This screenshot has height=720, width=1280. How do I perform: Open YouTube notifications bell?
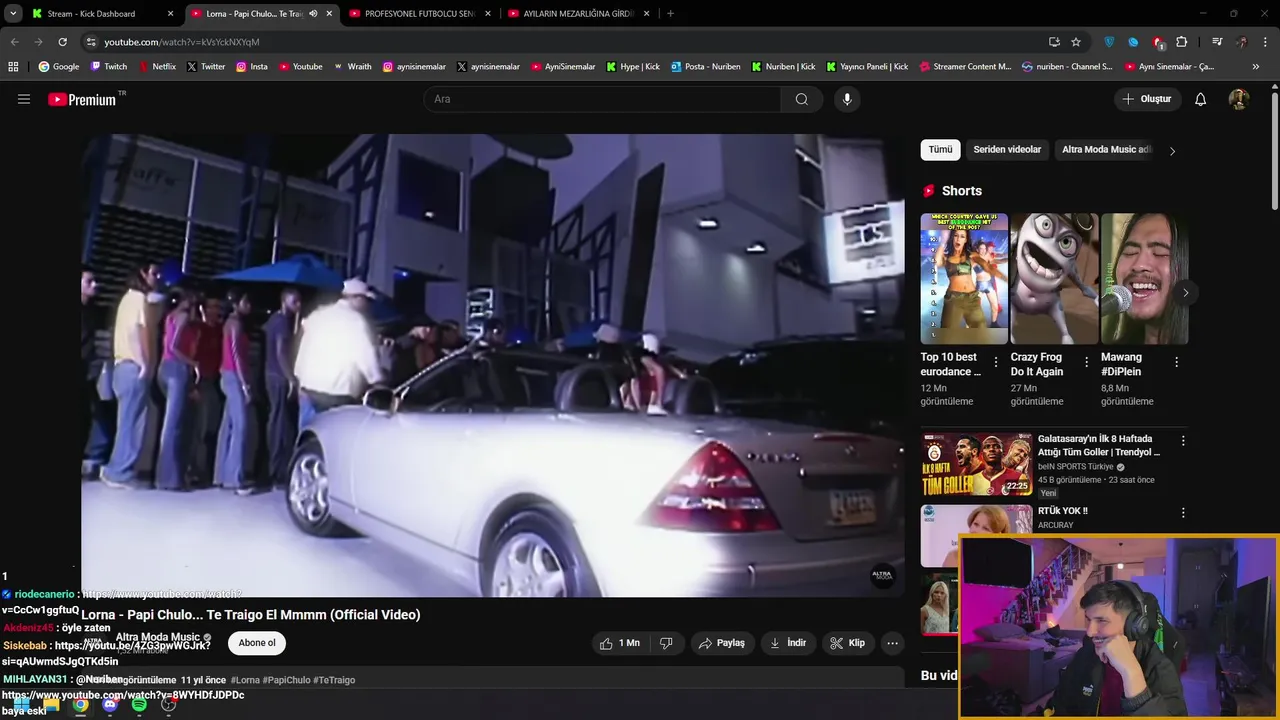[x=1201, y=99]
